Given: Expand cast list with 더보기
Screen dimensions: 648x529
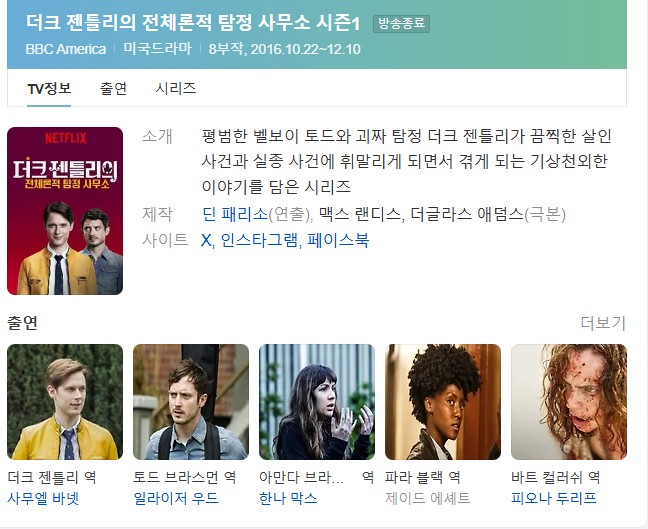Looking at the screenshot, I should click(x=603, y=323).
